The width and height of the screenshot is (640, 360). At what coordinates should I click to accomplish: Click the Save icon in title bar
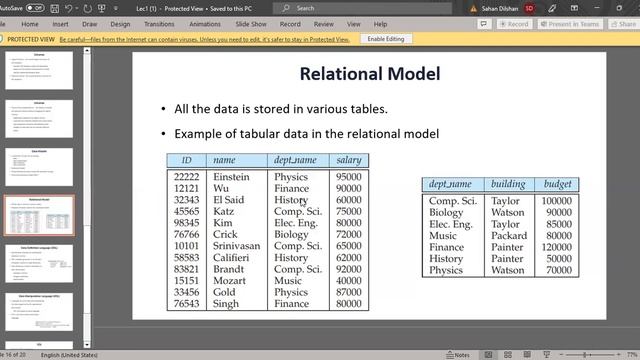click(x=54, y=8)
